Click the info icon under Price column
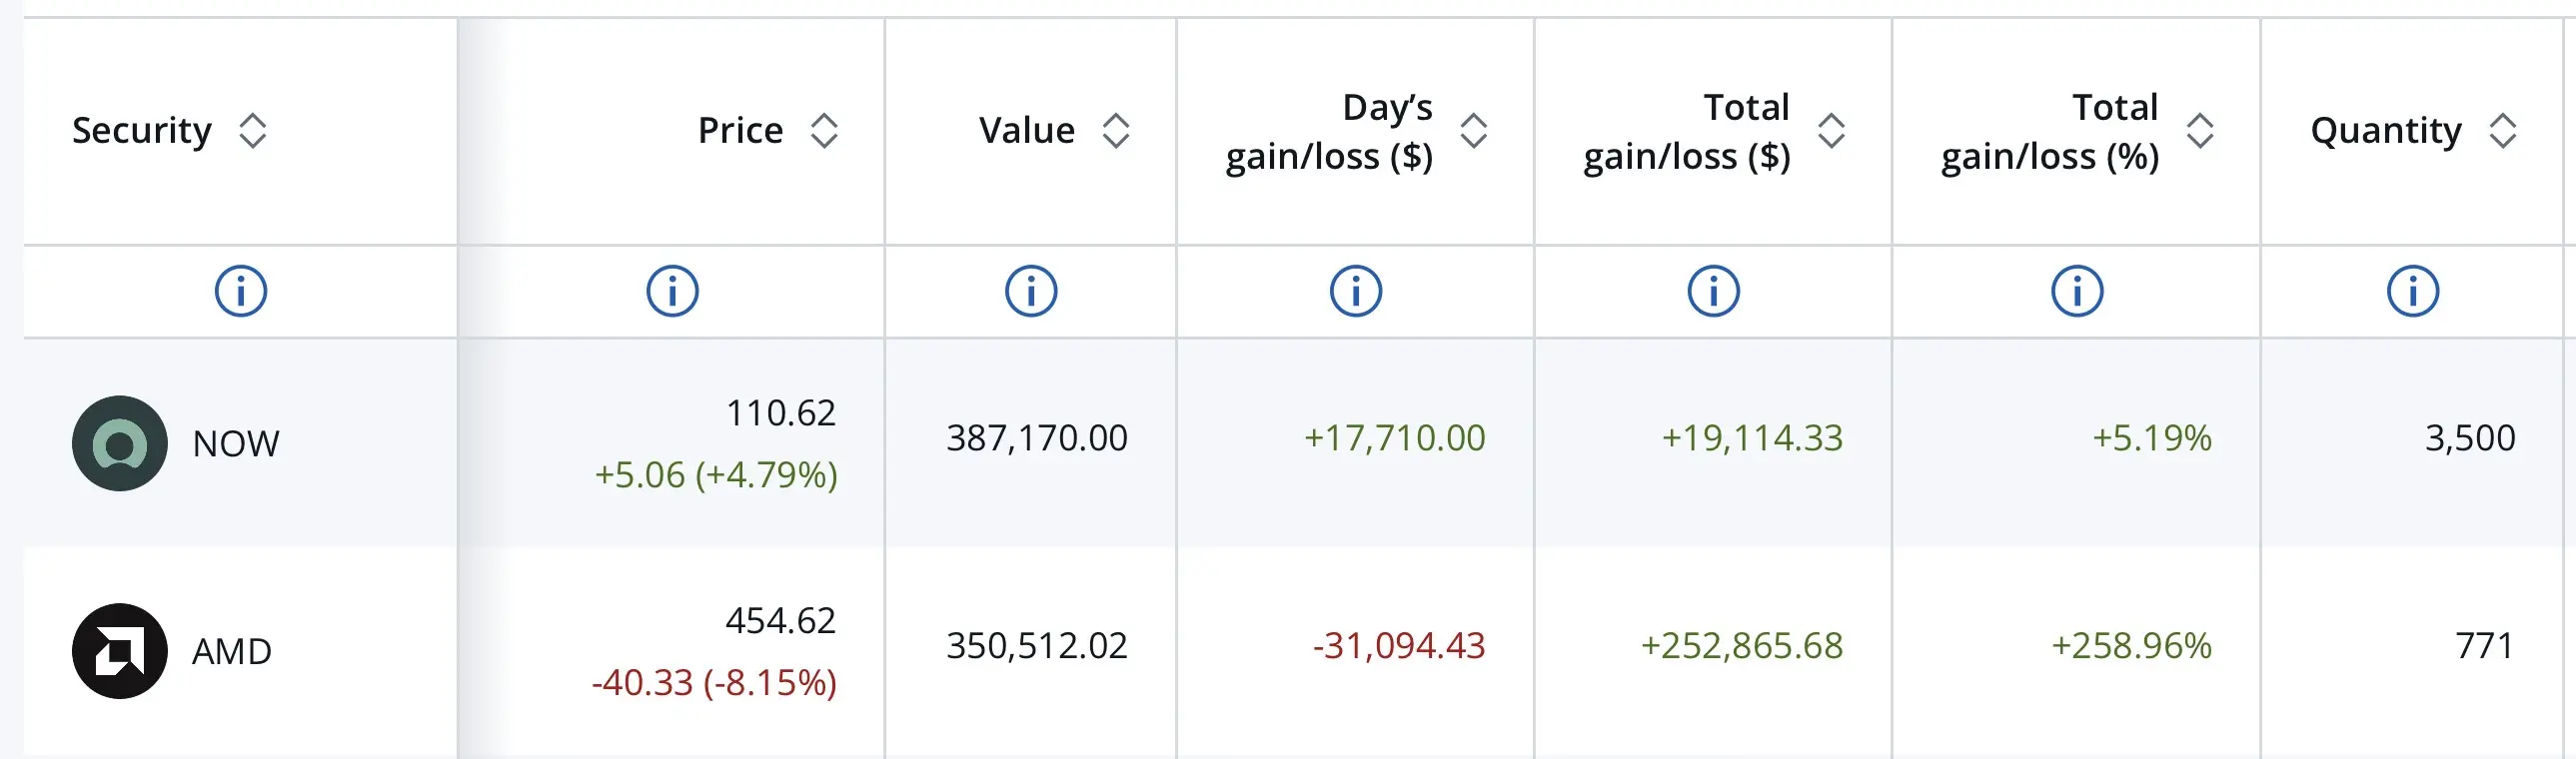Image resolution: width=2576 pixels, height=759 pixels. 672,291
